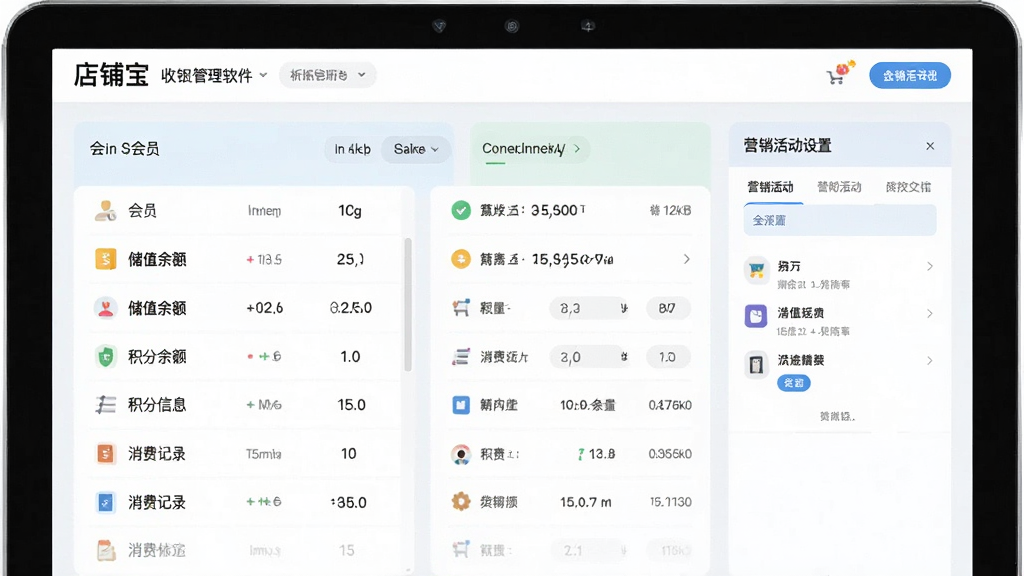Open the 8,3 dropdown field

589,308
